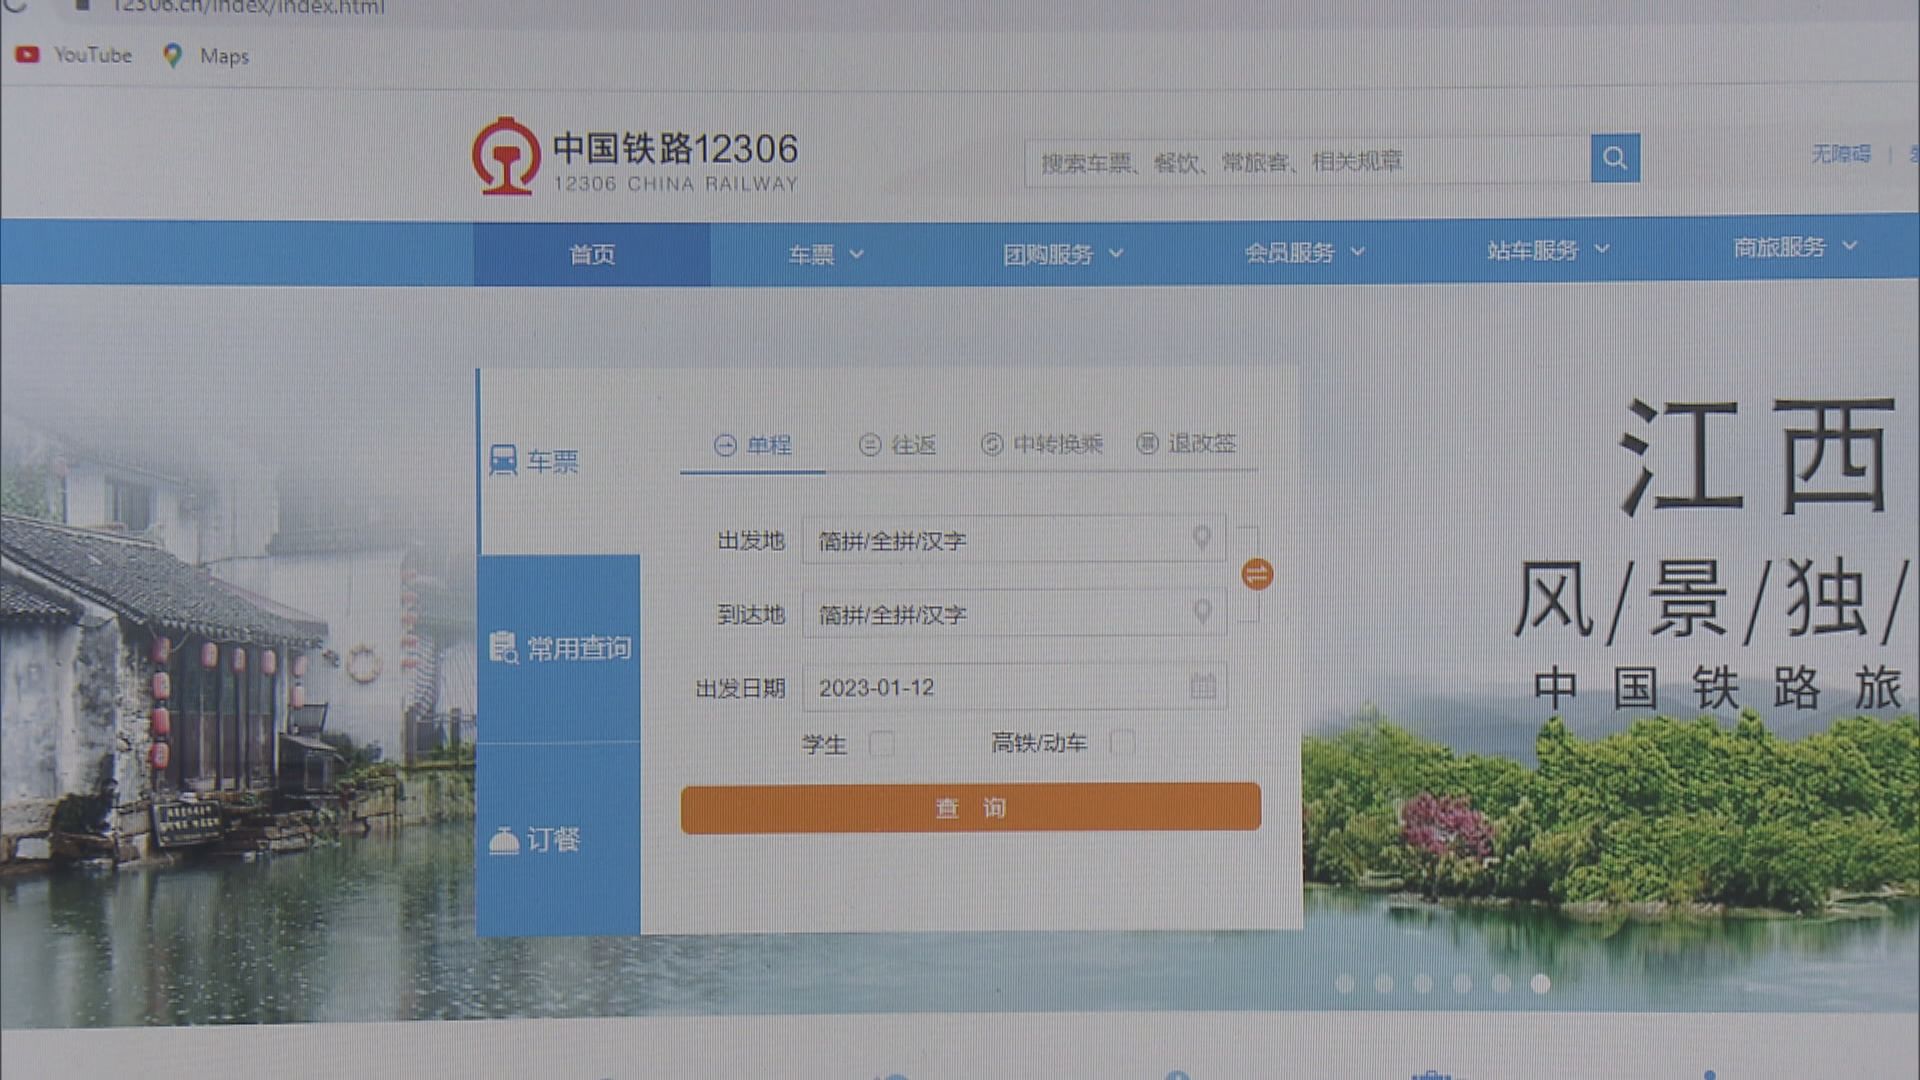1920x1080 pixels.
Task: Open the YouTube bookmark
Action: click(x=75, y=55)
